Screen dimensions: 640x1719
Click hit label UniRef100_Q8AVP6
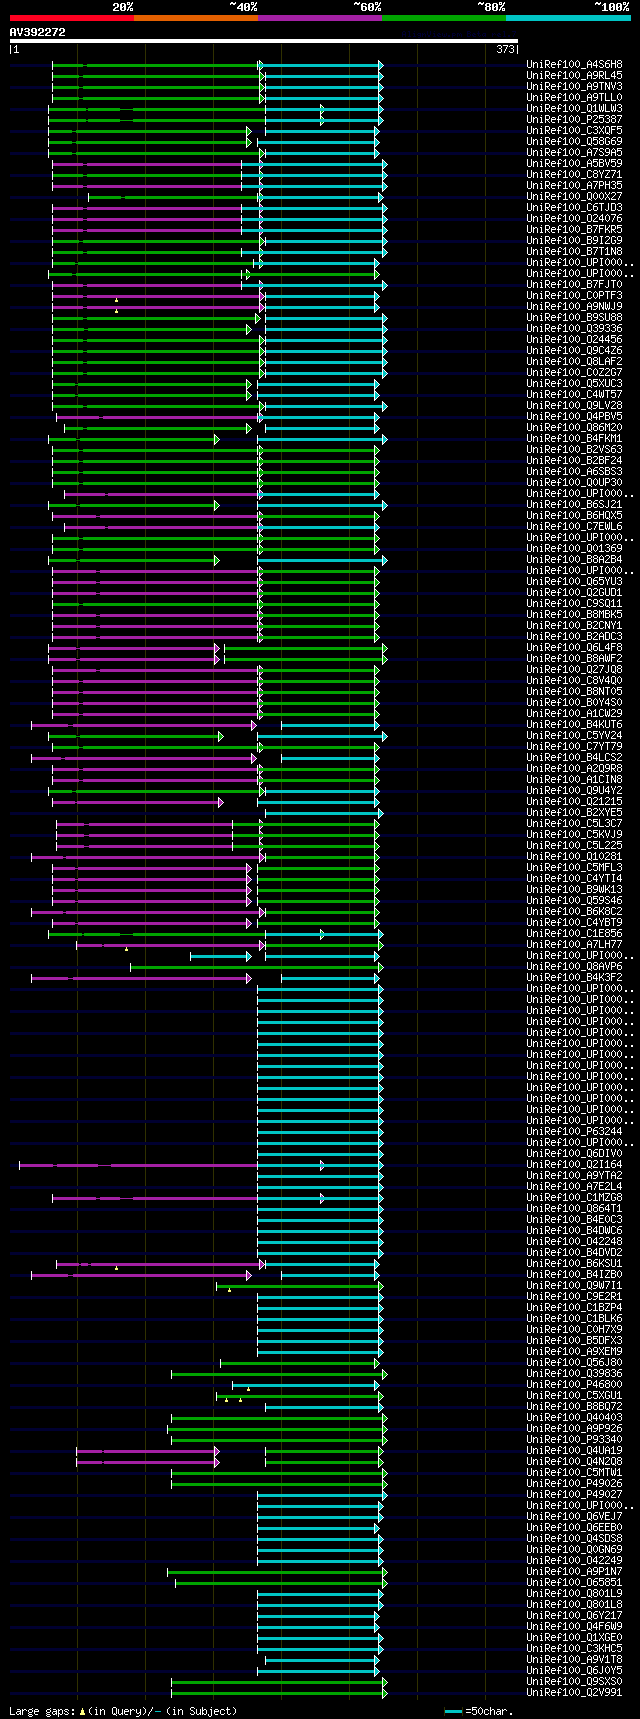tap(574, 966)
